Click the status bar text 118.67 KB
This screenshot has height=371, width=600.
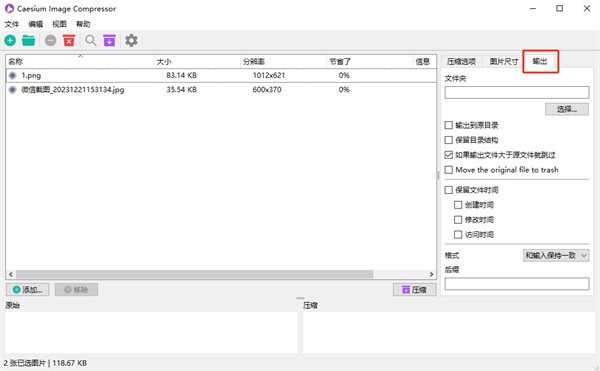point(70,363)
